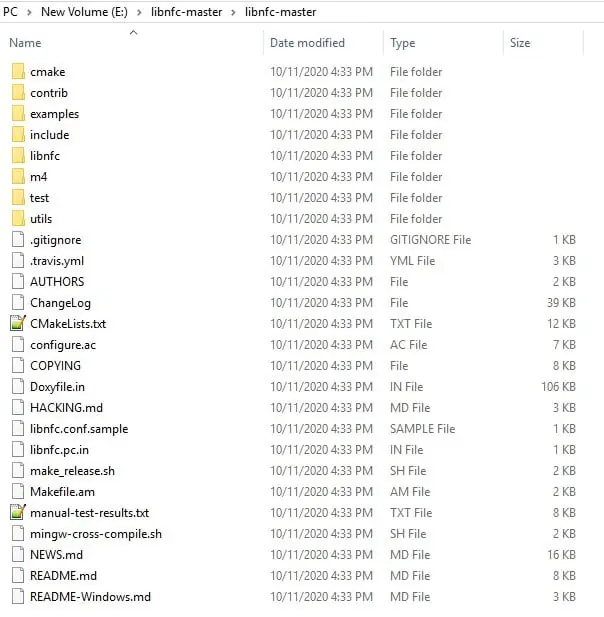Select the .gitignore file icon

pos(17,240)
